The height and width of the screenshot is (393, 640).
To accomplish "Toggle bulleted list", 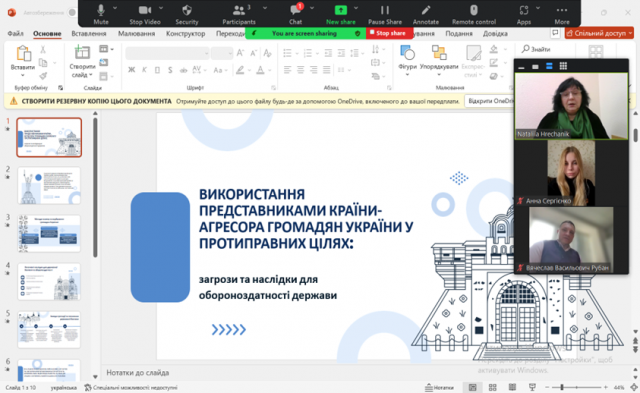I will point(287,53).
